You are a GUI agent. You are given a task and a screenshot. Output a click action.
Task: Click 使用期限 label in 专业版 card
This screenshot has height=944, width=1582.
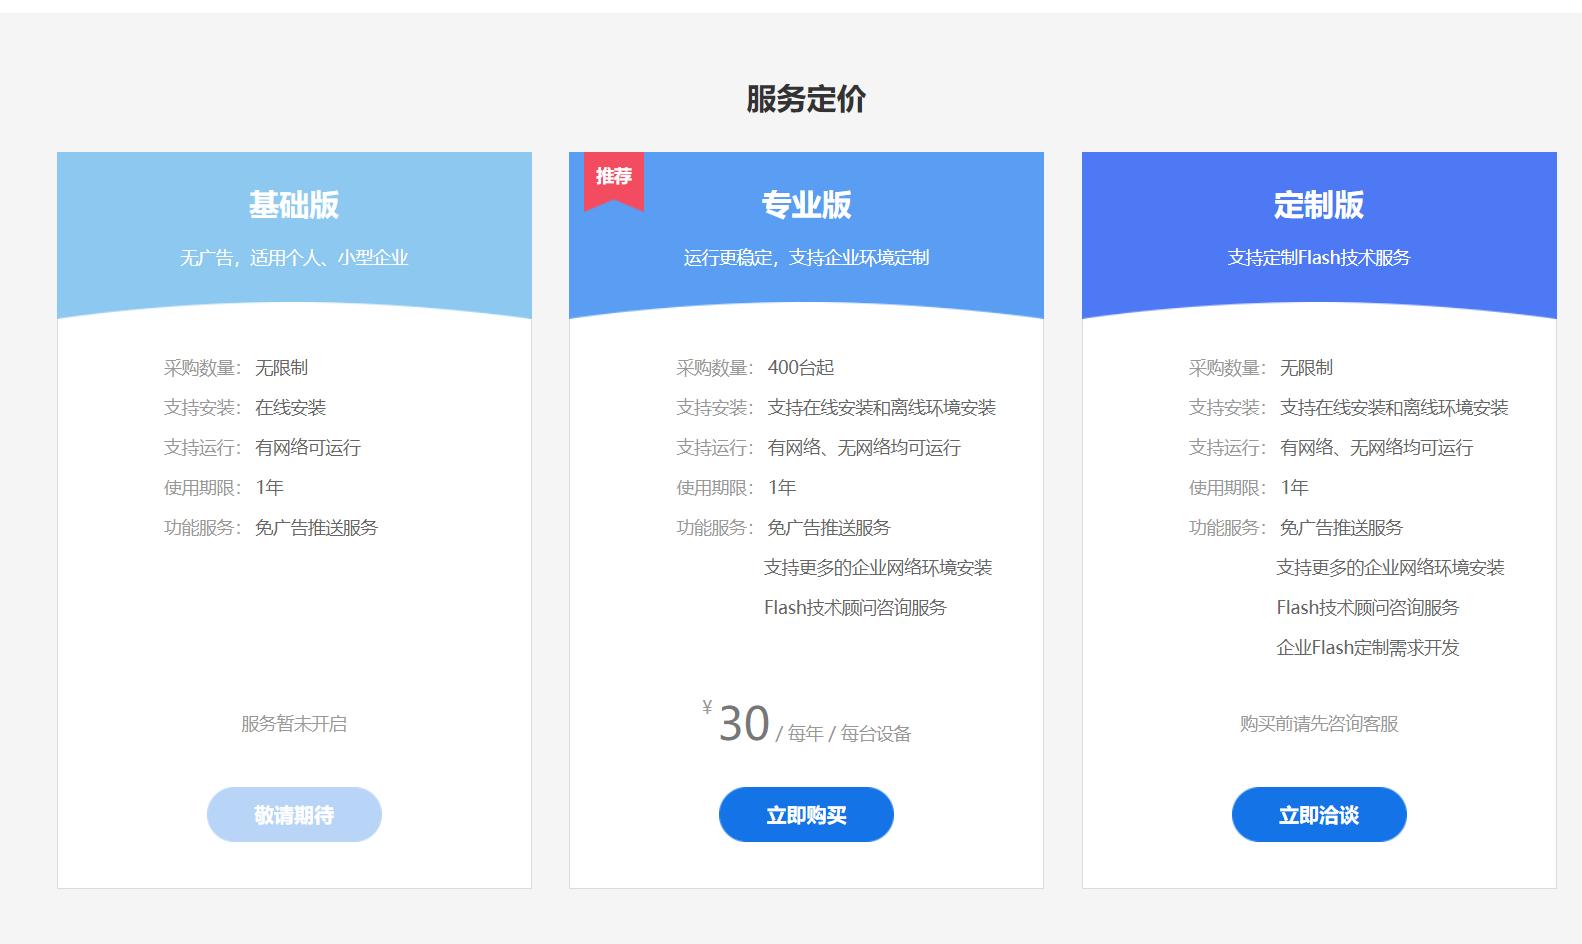coord(715,488)
